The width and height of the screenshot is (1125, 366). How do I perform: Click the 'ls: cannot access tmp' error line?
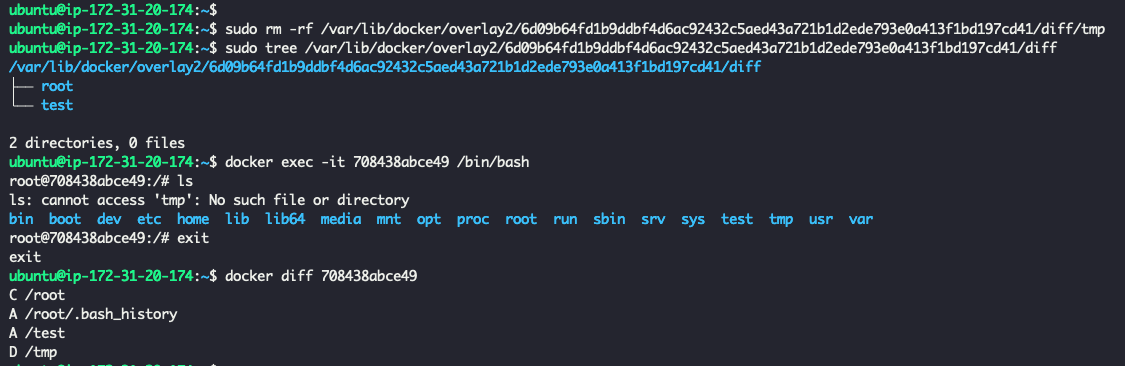tap(210, 200)
